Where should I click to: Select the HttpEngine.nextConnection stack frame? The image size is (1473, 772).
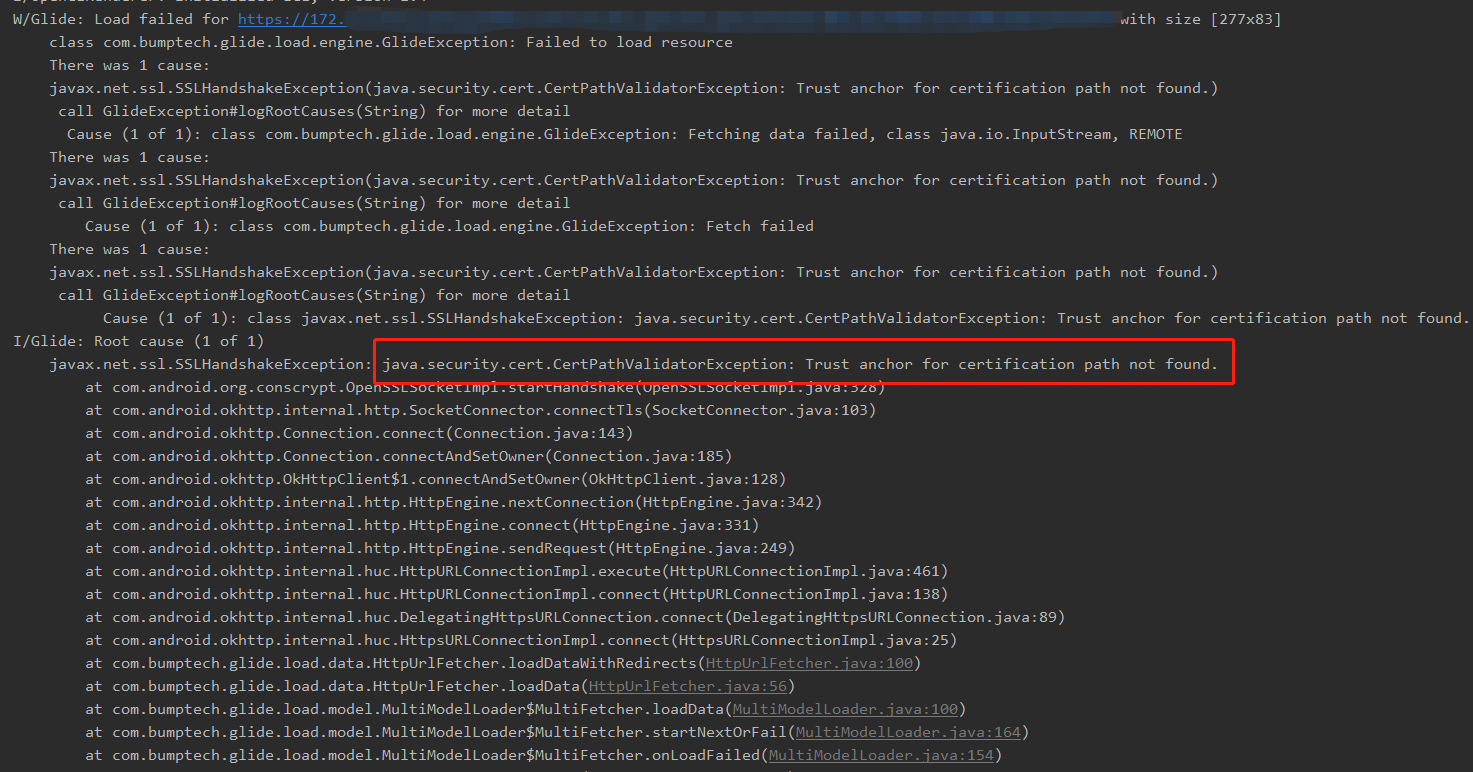click(x=453, y=502)
